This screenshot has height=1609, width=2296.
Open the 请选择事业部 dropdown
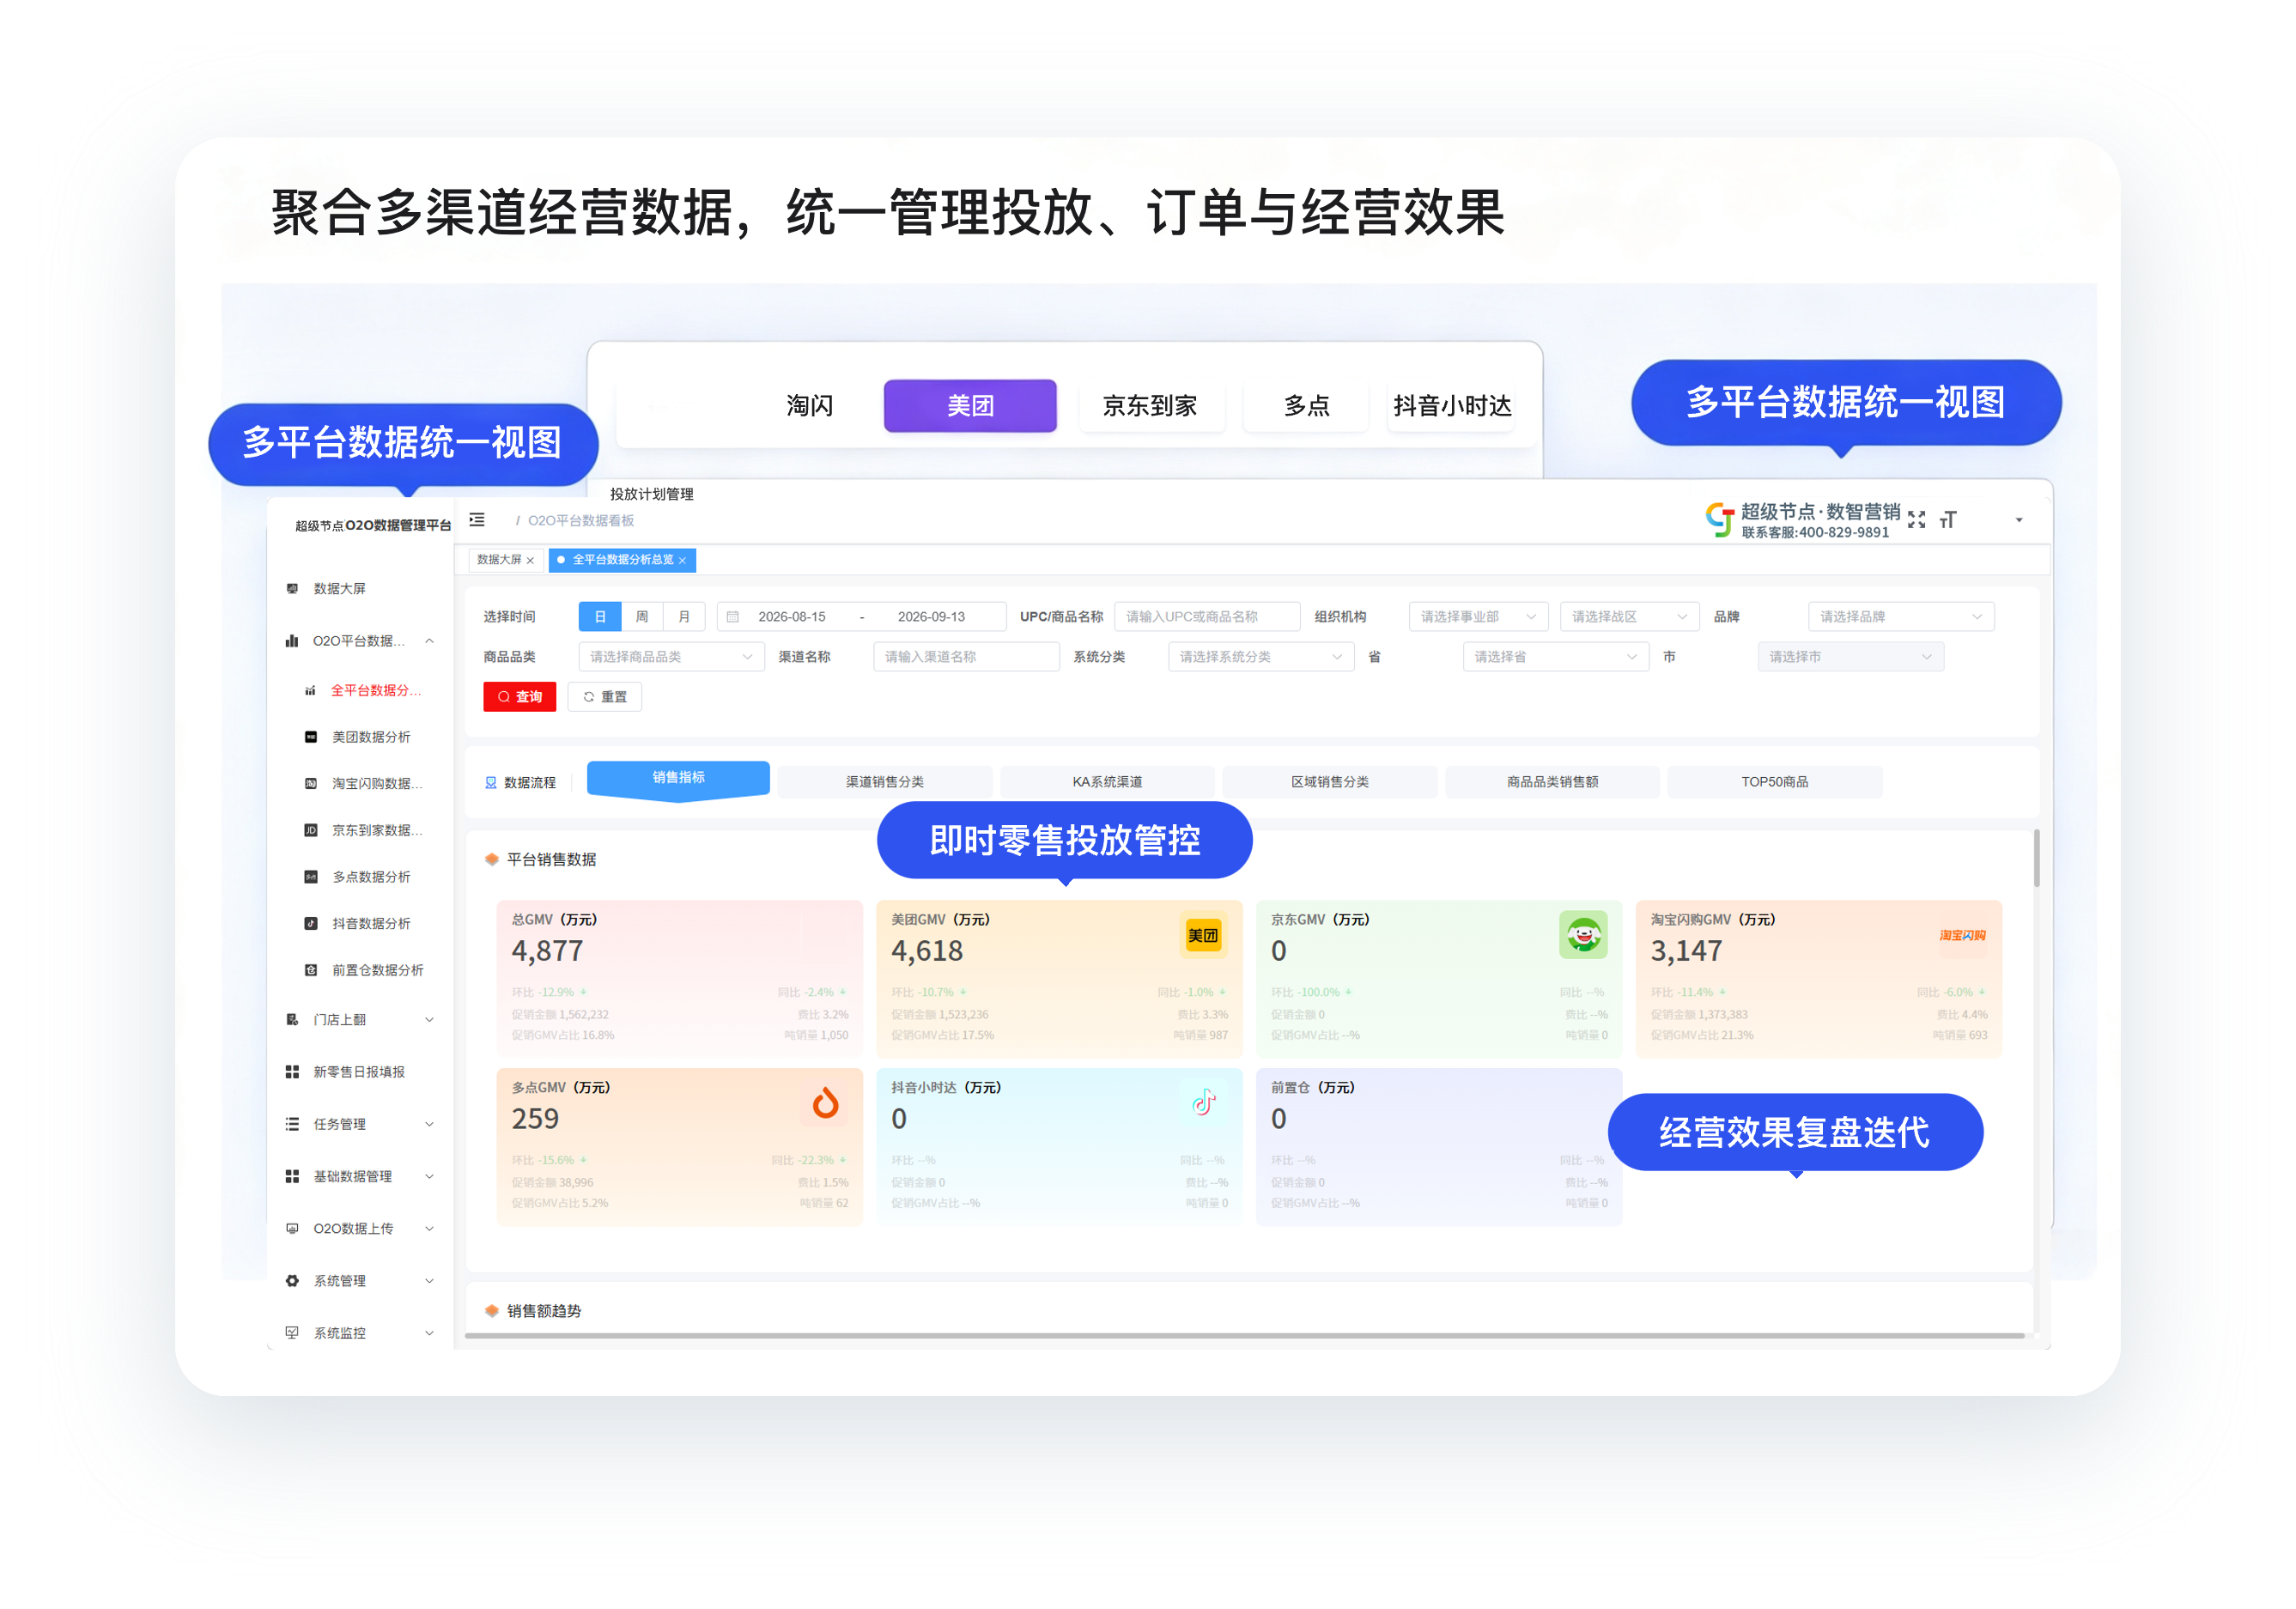point(1478,617)
